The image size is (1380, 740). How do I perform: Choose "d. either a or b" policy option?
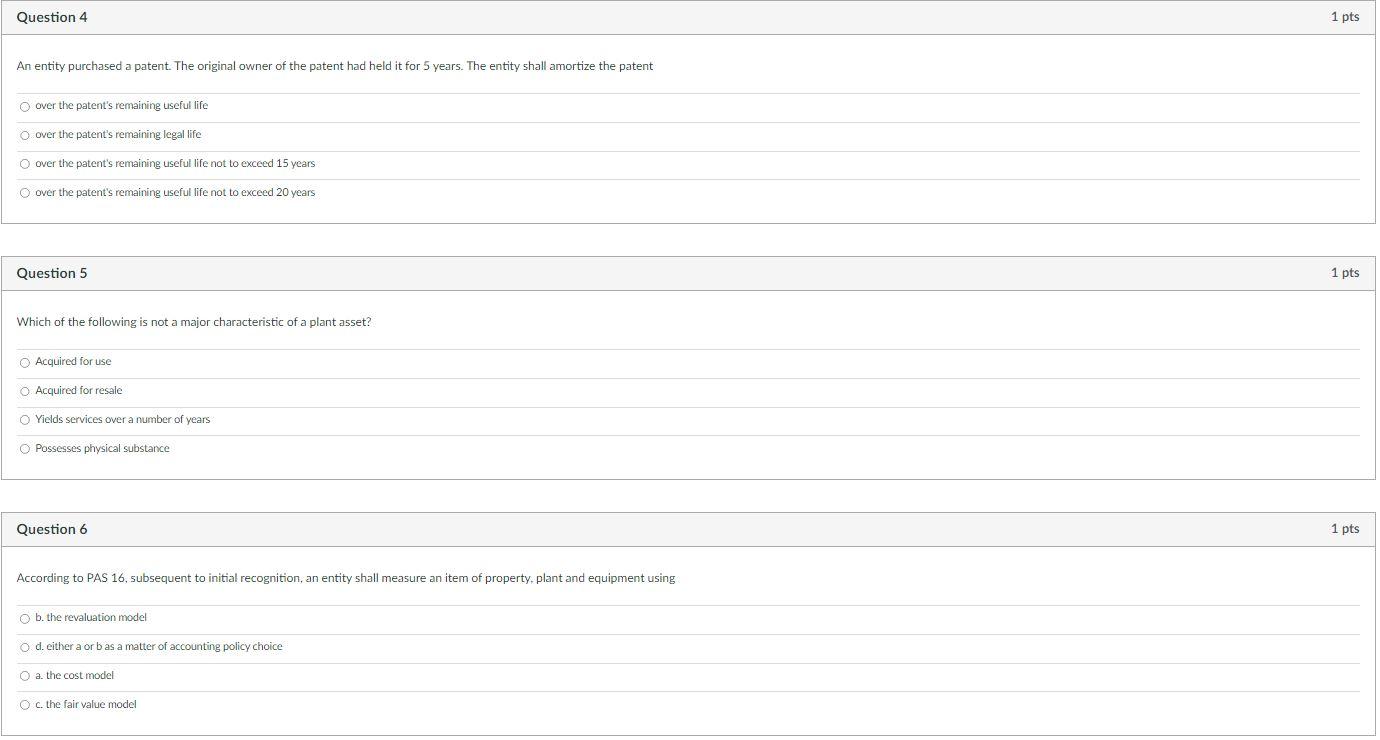tap(24, 647)
